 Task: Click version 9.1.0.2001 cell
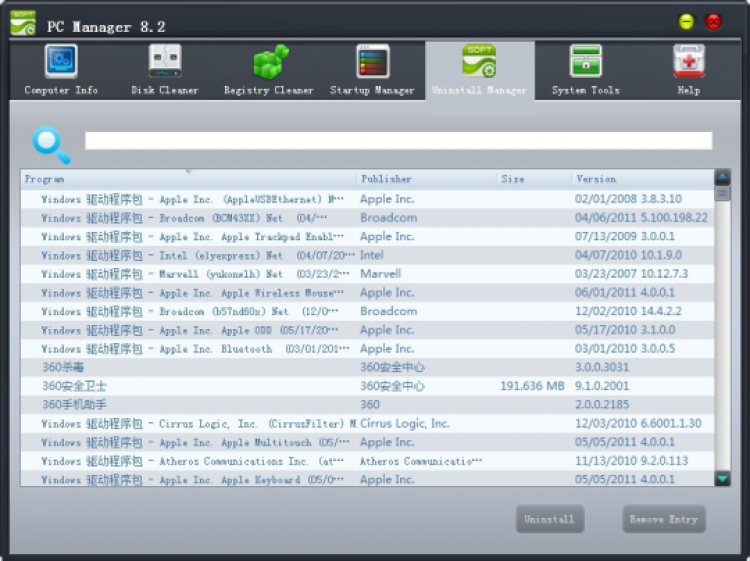[x=602, y=386]
